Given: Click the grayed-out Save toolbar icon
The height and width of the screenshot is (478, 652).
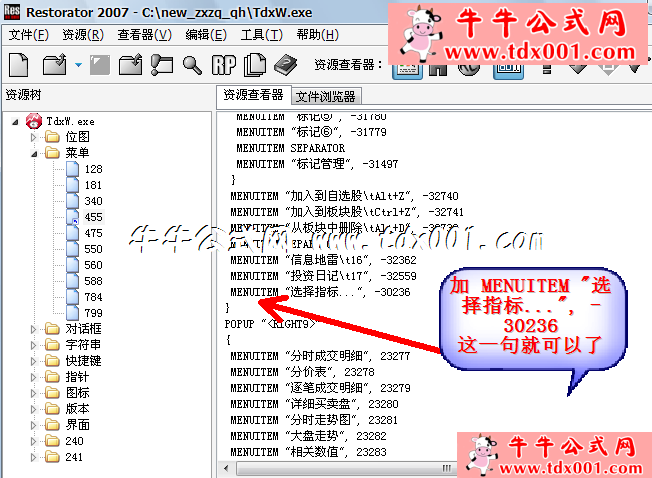Looking at the screenshot, I should click(x=100, y=65).
